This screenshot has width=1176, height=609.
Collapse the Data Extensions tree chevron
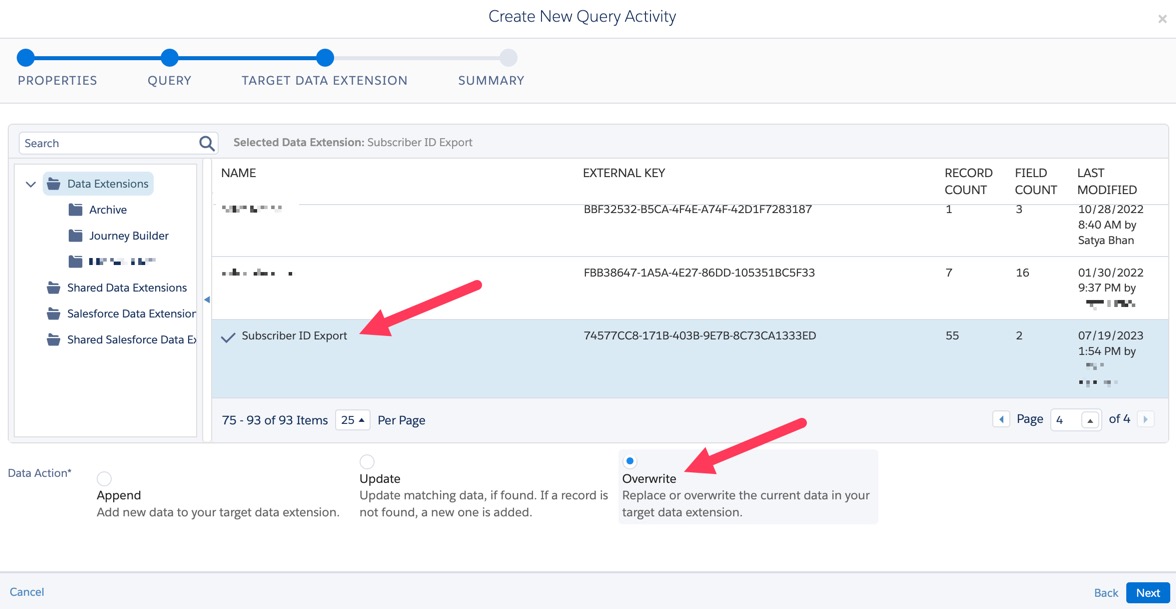coord(31,184)
